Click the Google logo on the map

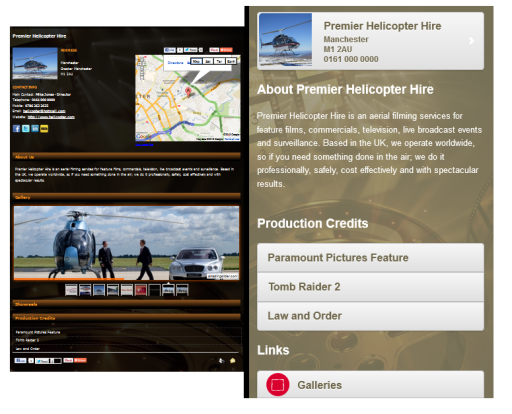tap(143, 137)
